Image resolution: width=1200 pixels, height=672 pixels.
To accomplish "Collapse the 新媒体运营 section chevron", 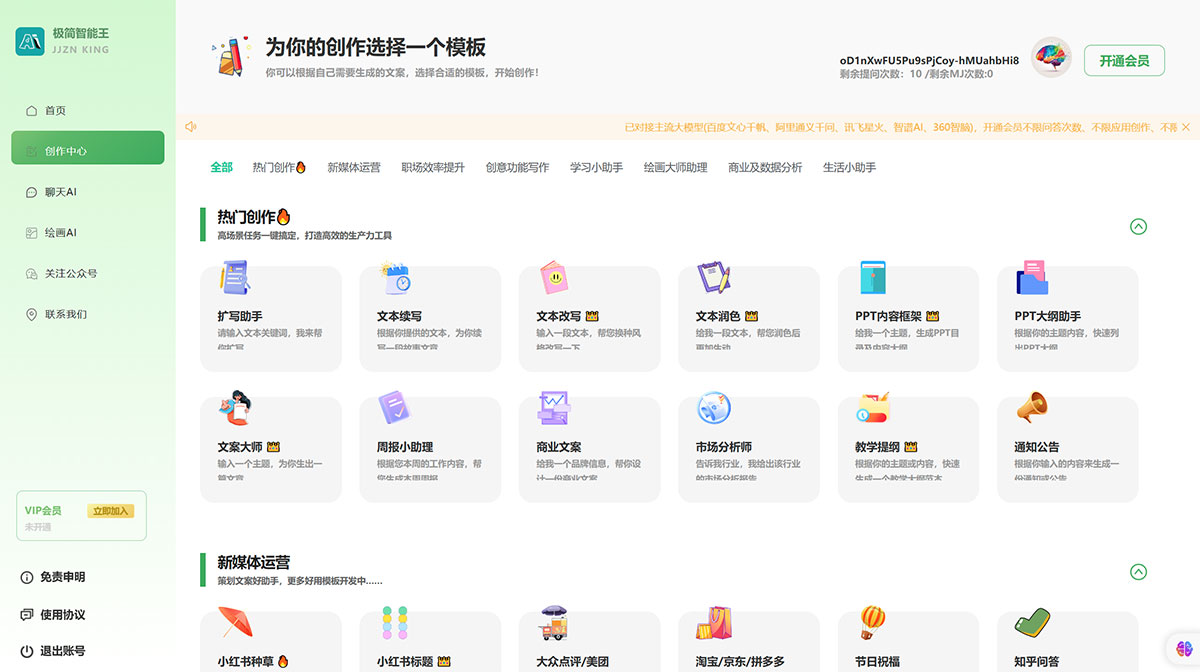I will pyautogui.click(x=1138, y=572).
